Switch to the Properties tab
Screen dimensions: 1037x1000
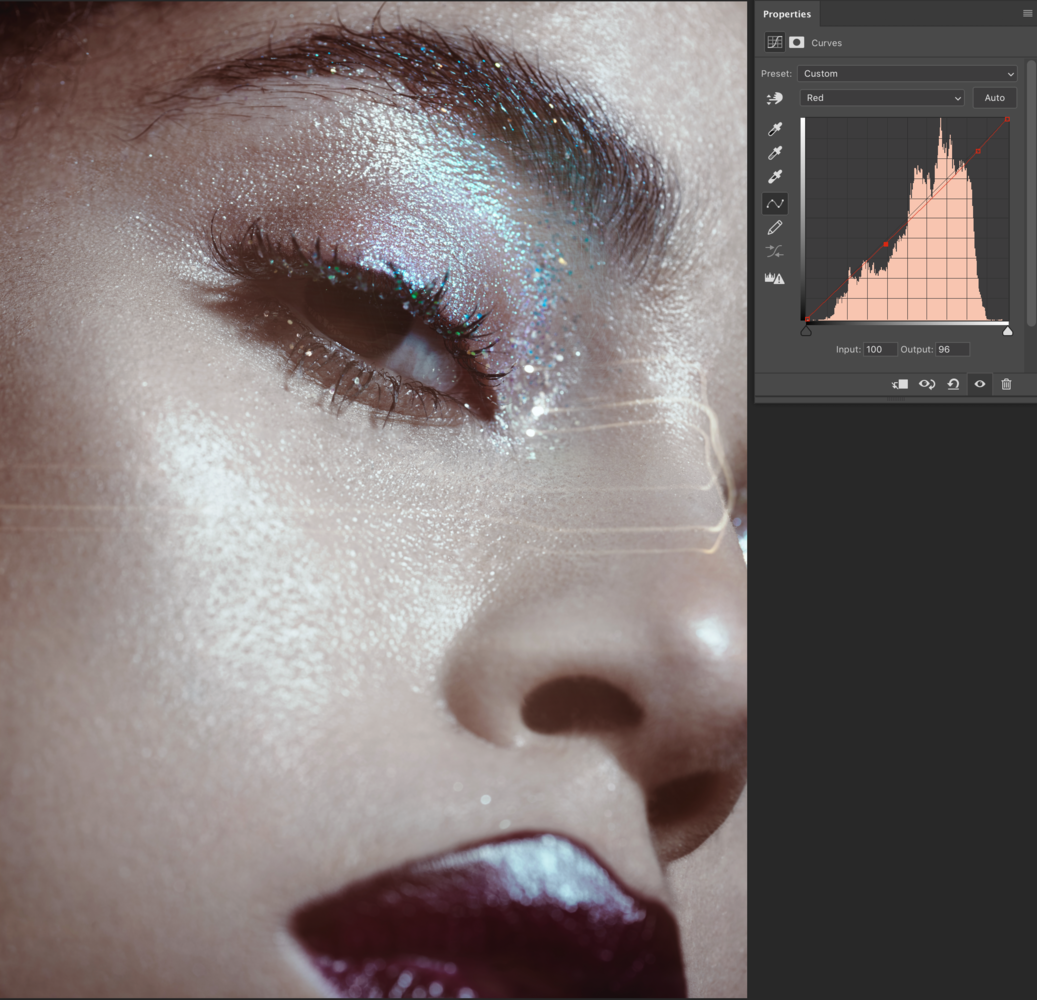click(x=787, y=14)
